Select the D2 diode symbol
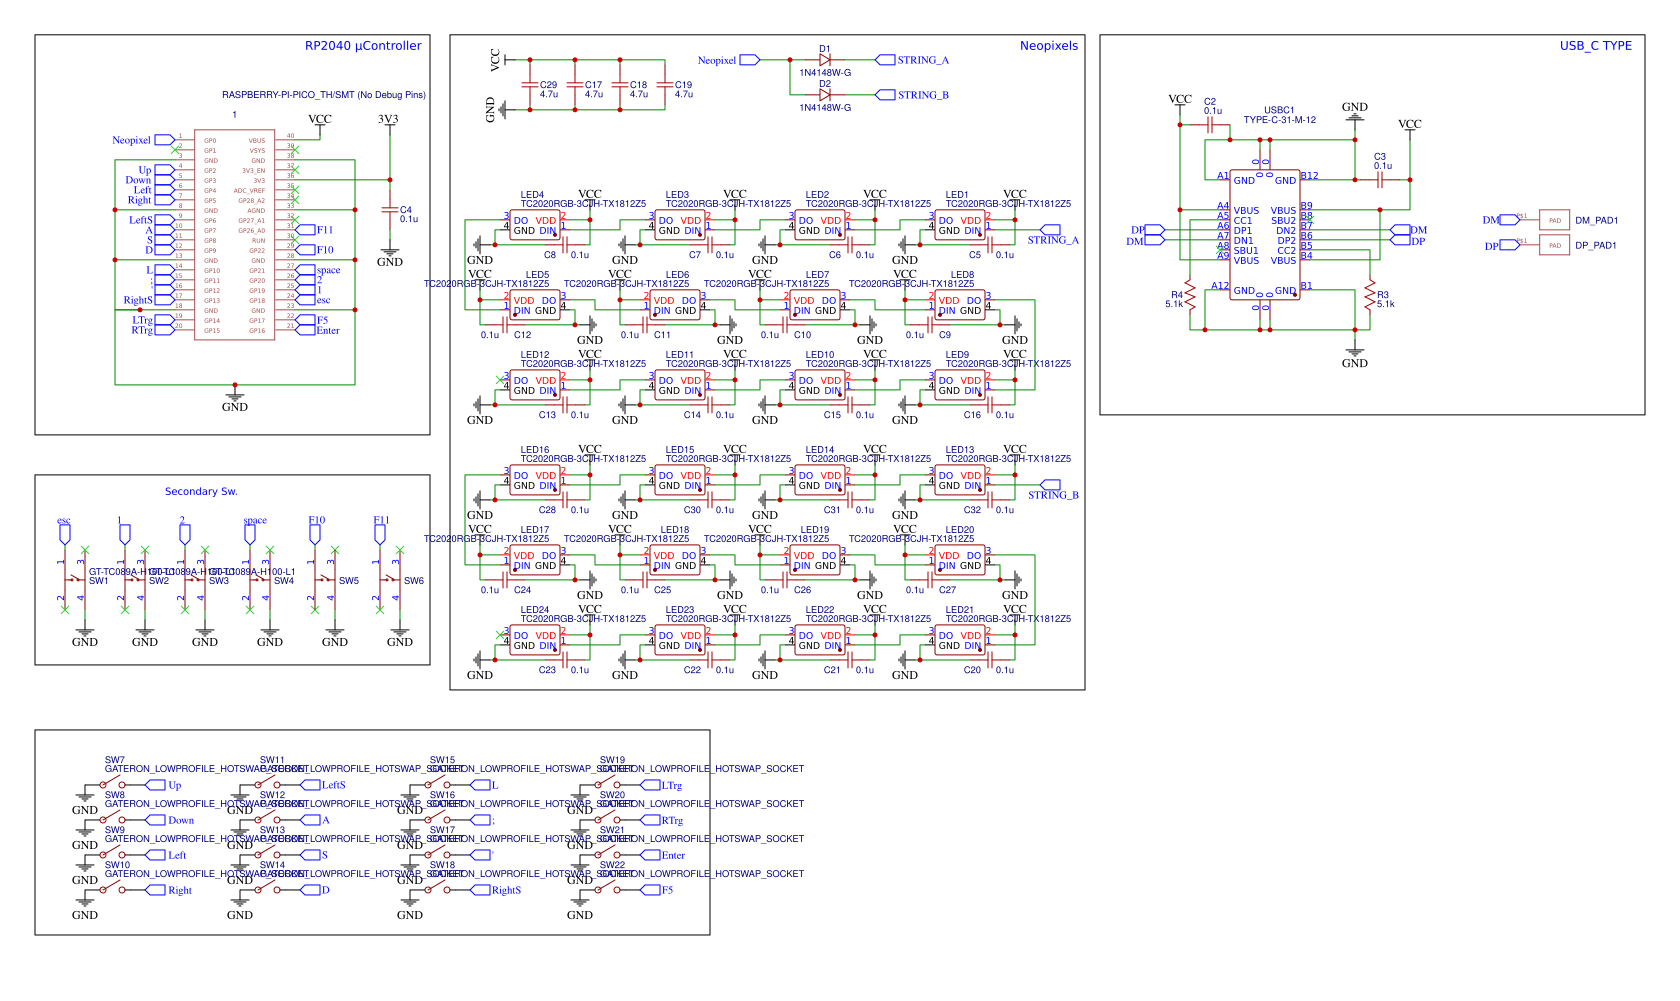This screenshot has width=1680, height=1001. 825,95
